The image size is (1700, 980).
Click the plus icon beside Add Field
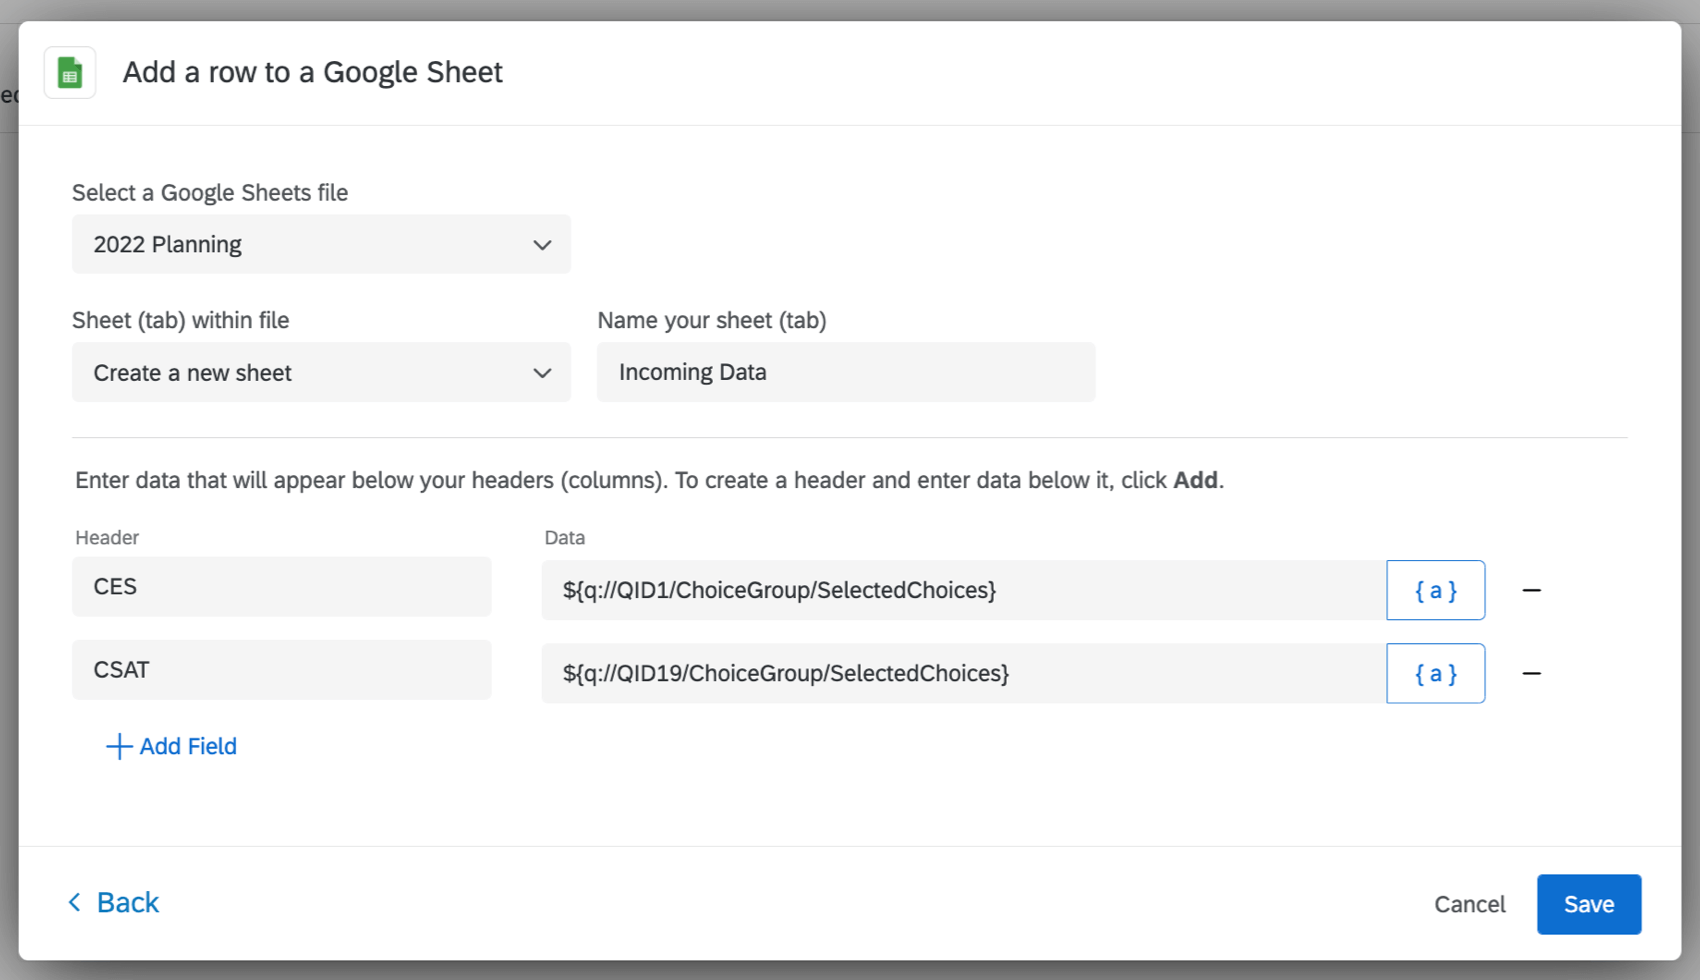pos(117,746)
